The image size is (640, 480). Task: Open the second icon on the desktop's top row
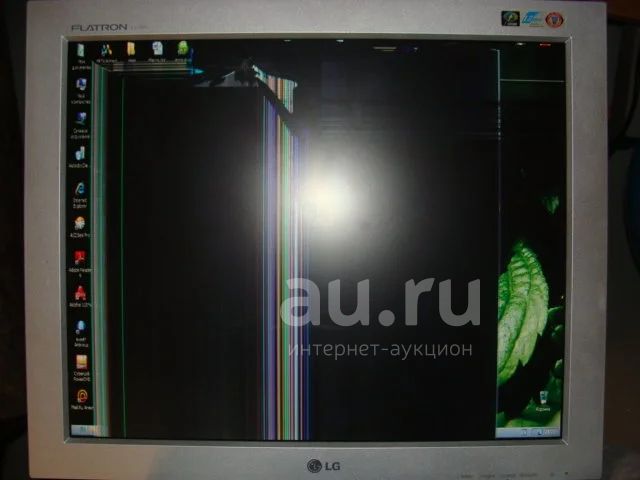coord(107,52)
